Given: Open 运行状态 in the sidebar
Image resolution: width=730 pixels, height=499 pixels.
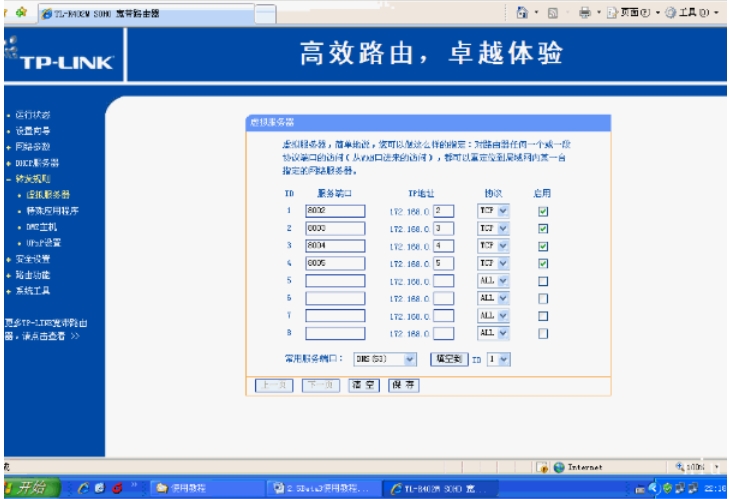Looking at the screenshot, I should coord(33,115).
